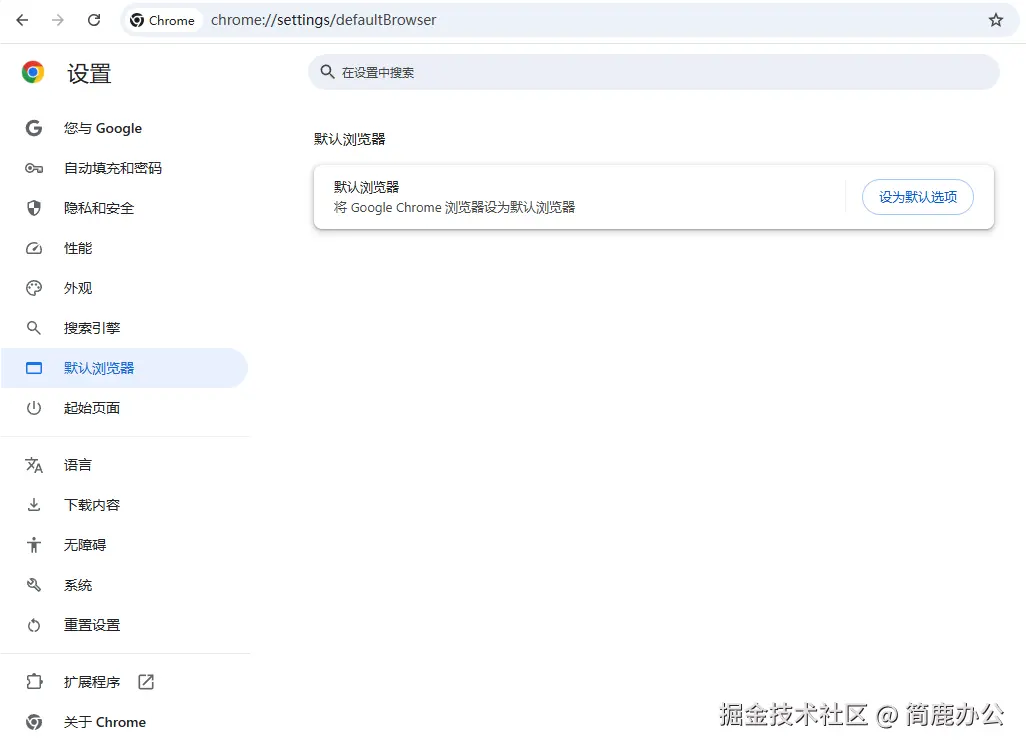The width and height of the screenshot is (1026, 750).
Task: Open 关于 Chrome page
Action: click(104, 721)
